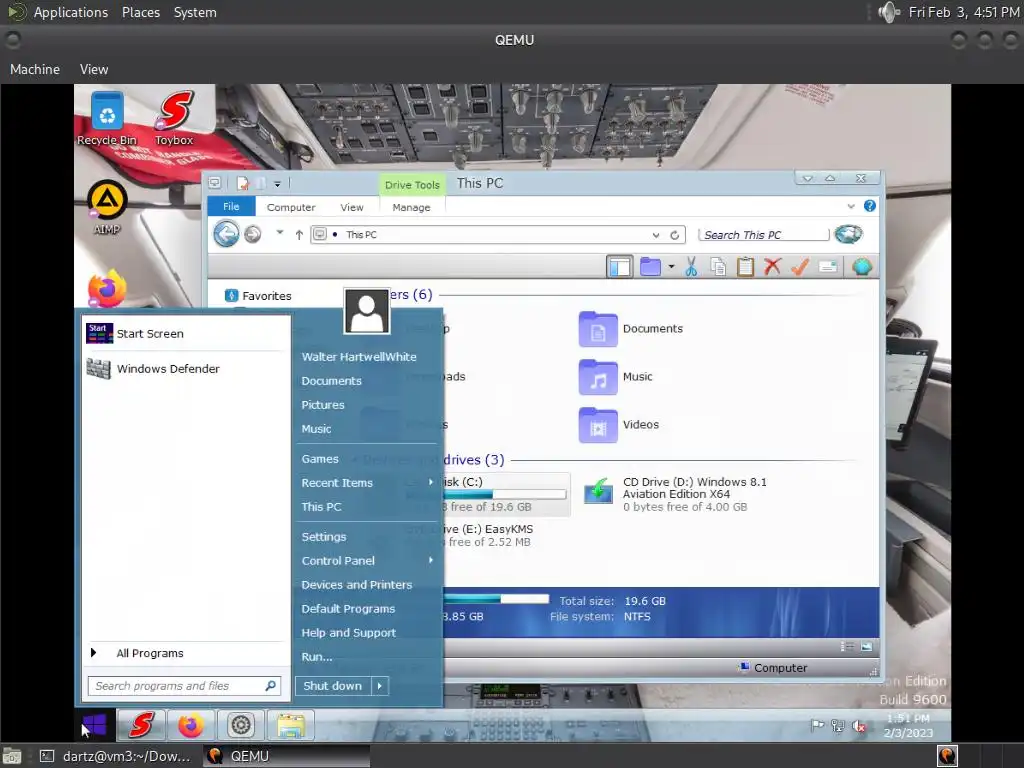Click the search globe icon beside Search box

848,234
